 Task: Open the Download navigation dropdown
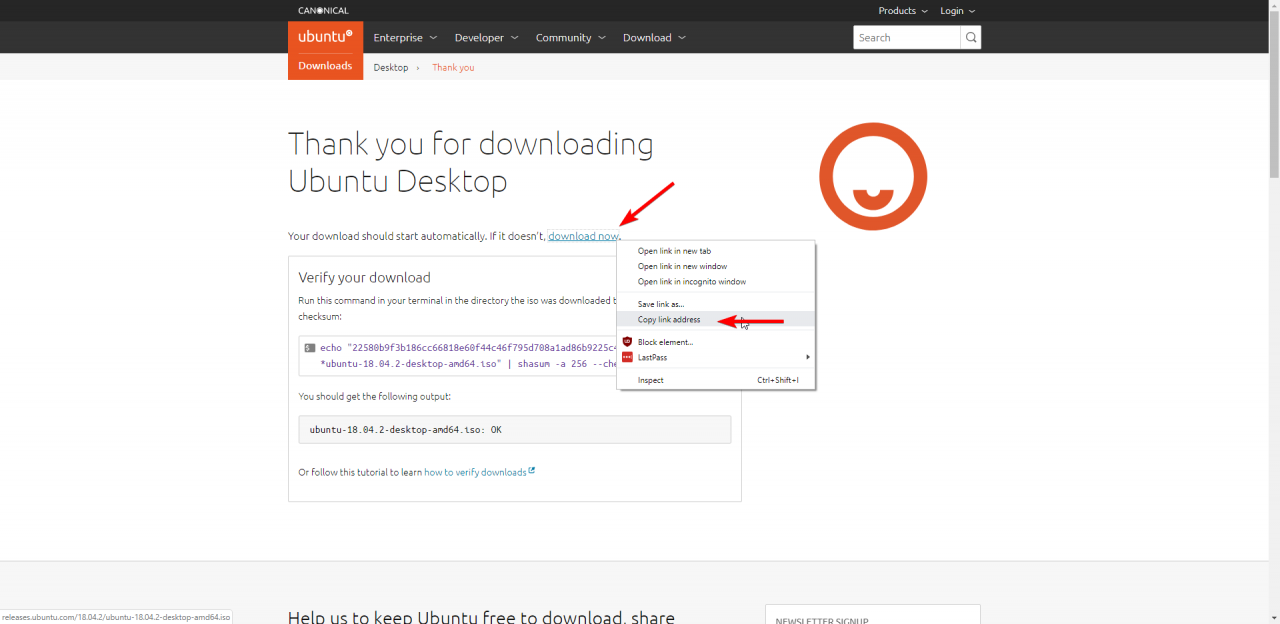pos(654,38)
